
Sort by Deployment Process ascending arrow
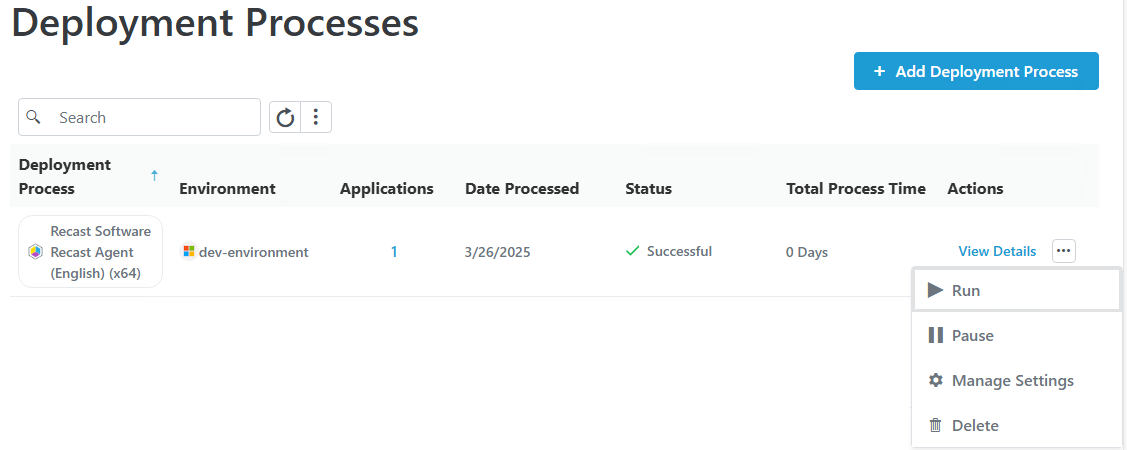154,176
